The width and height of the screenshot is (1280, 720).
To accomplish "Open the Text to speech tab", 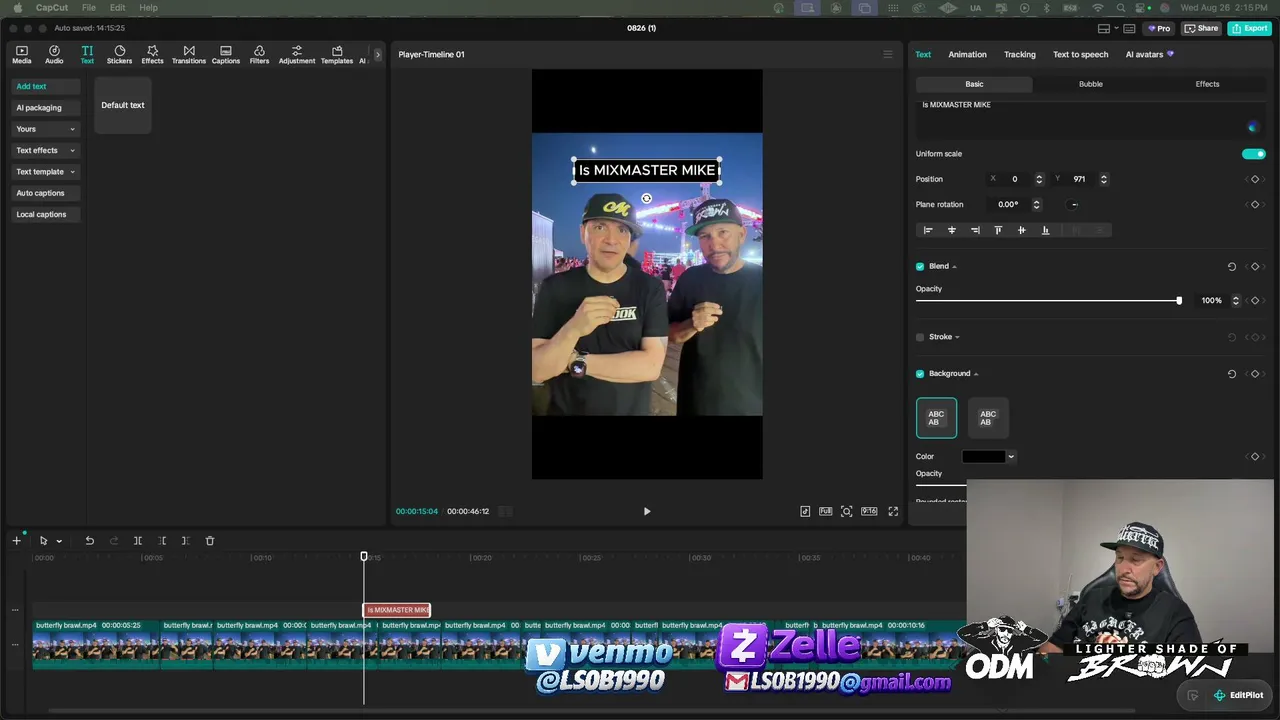I will point(1080,54).
